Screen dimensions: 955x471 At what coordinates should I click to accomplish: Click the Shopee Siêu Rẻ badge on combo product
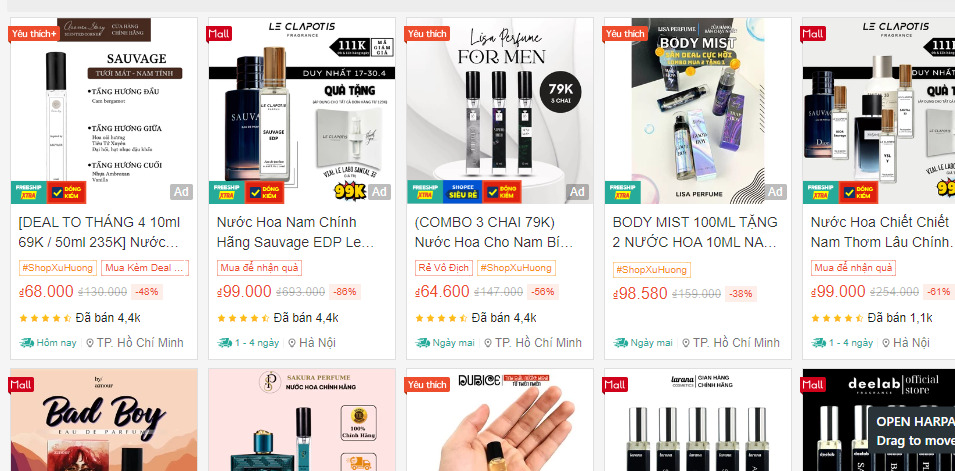pos(462,192)
